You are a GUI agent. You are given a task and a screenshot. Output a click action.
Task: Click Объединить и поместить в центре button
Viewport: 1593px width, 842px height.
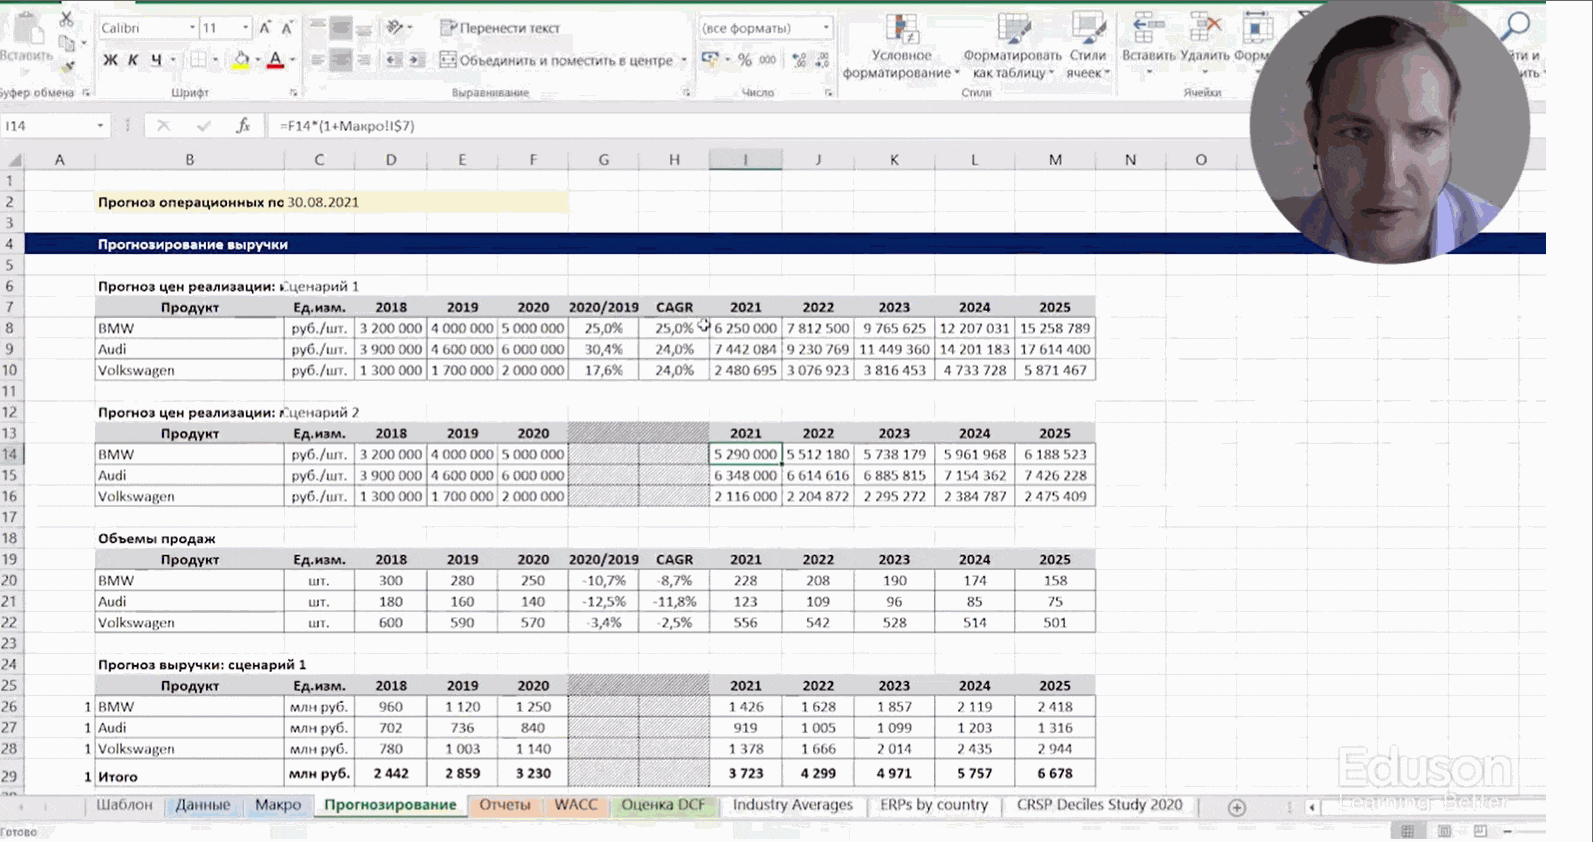[557, 60]
